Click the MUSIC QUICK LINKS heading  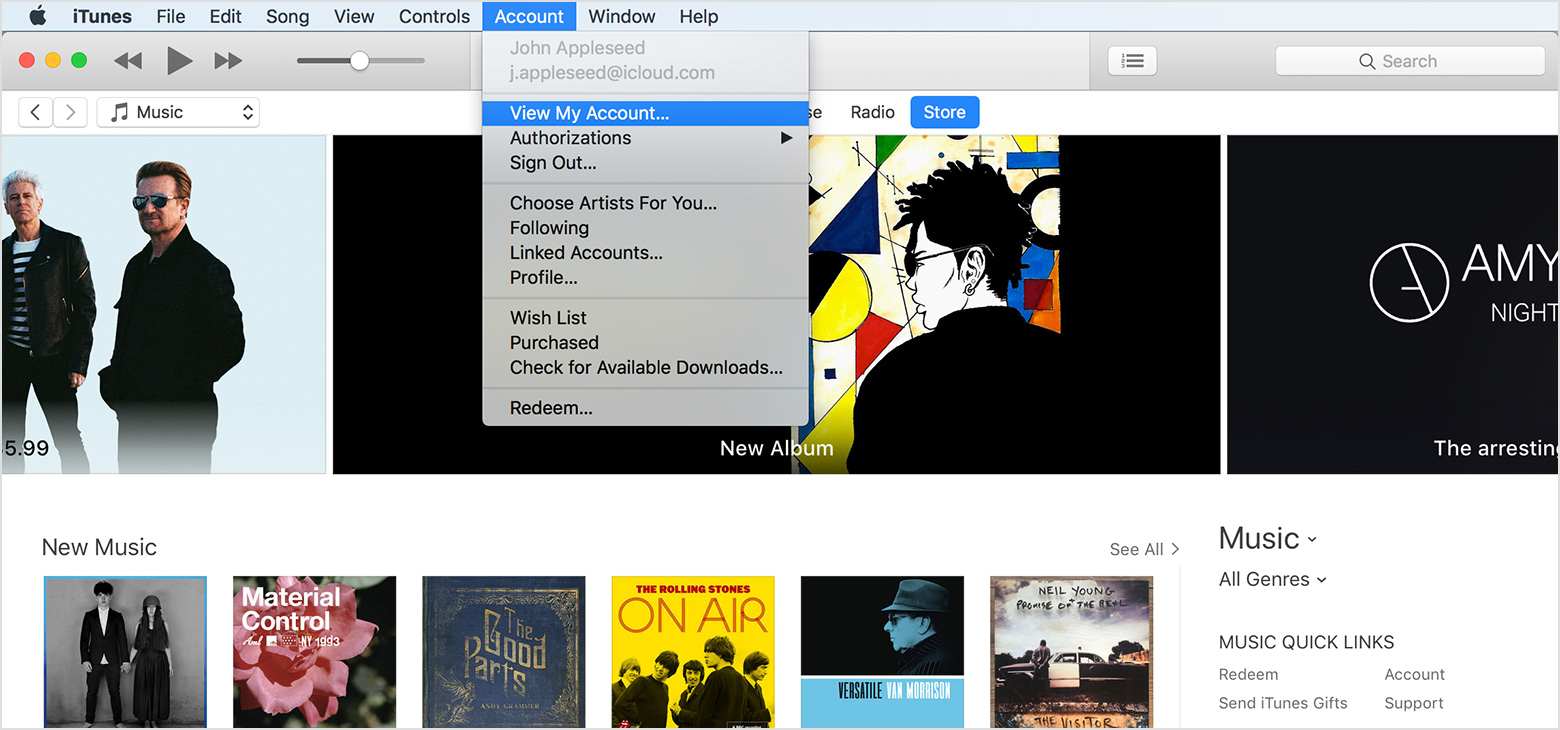click(1306, 642)
